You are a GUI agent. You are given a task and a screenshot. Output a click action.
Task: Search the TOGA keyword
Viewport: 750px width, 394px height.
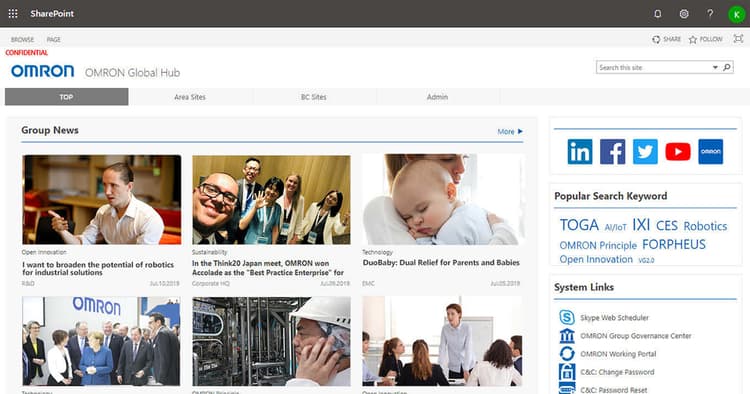[579, 225]
